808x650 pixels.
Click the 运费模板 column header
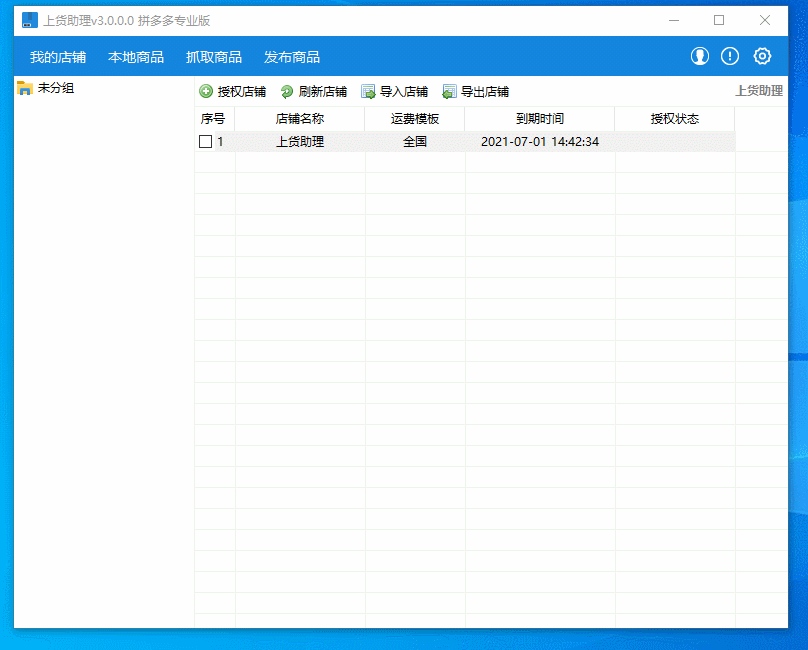415,119
